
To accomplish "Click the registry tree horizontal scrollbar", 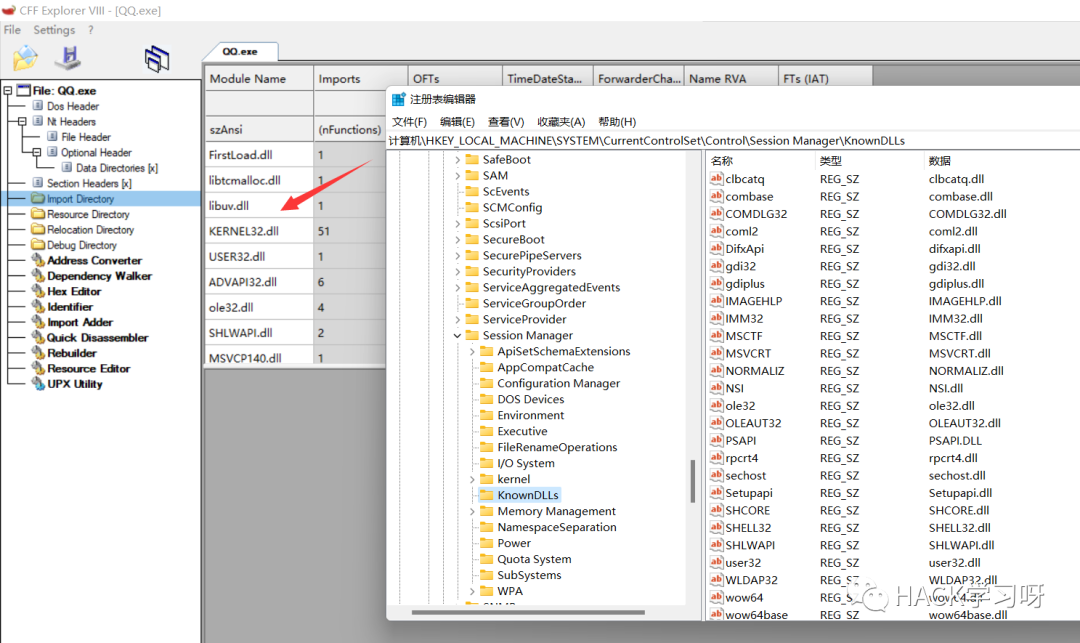I will point(528,612).
